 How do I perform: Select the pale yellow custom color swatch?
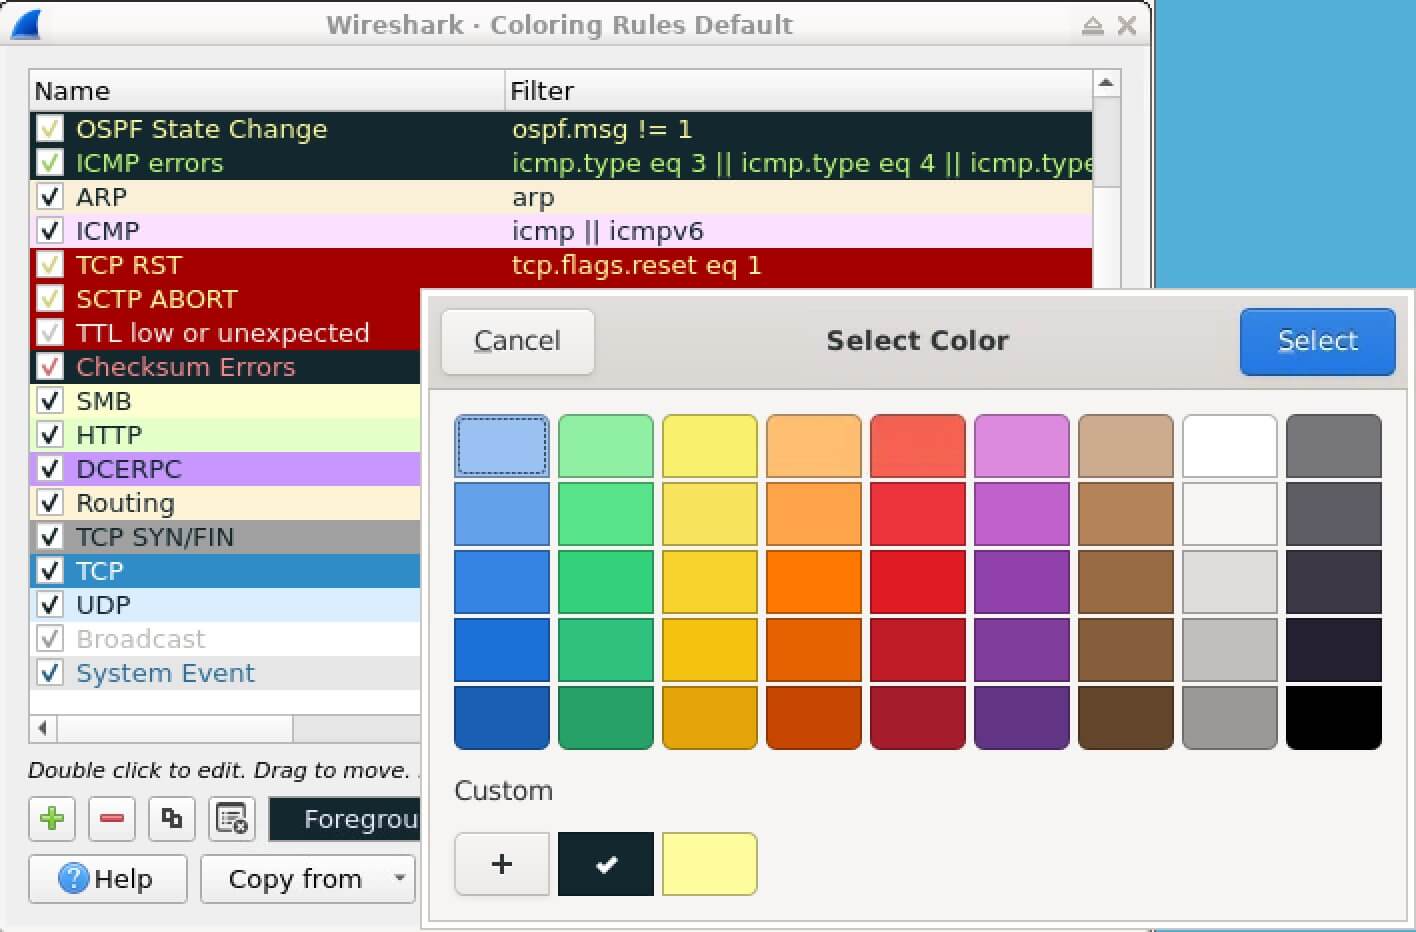pos(710,864)
